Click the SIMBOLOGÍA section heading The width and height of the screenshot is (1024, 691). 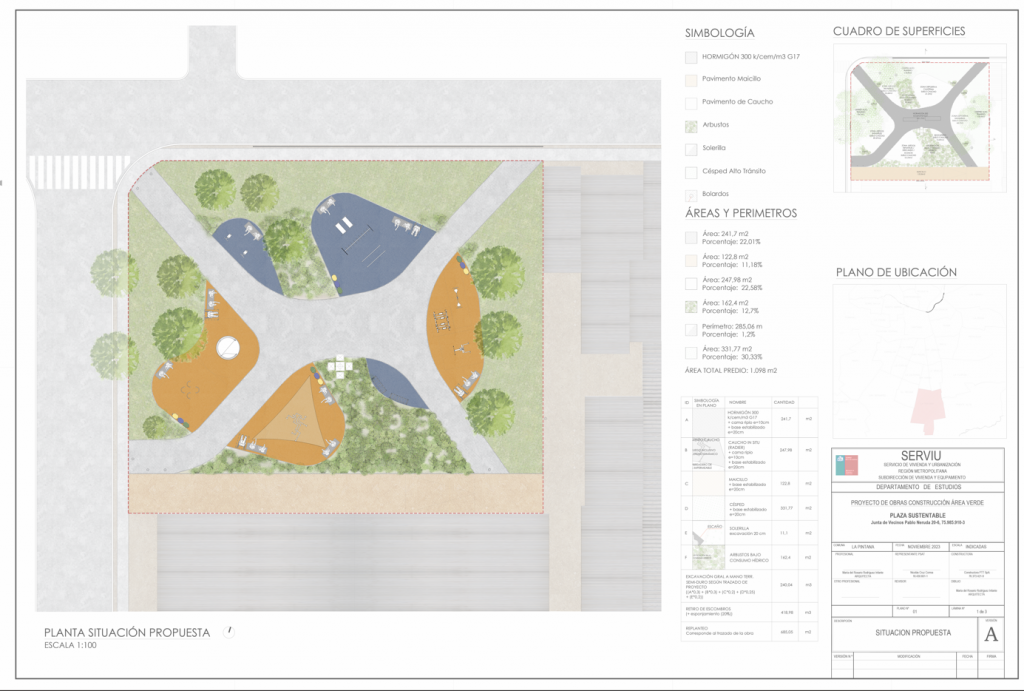(x=719, y=33)
